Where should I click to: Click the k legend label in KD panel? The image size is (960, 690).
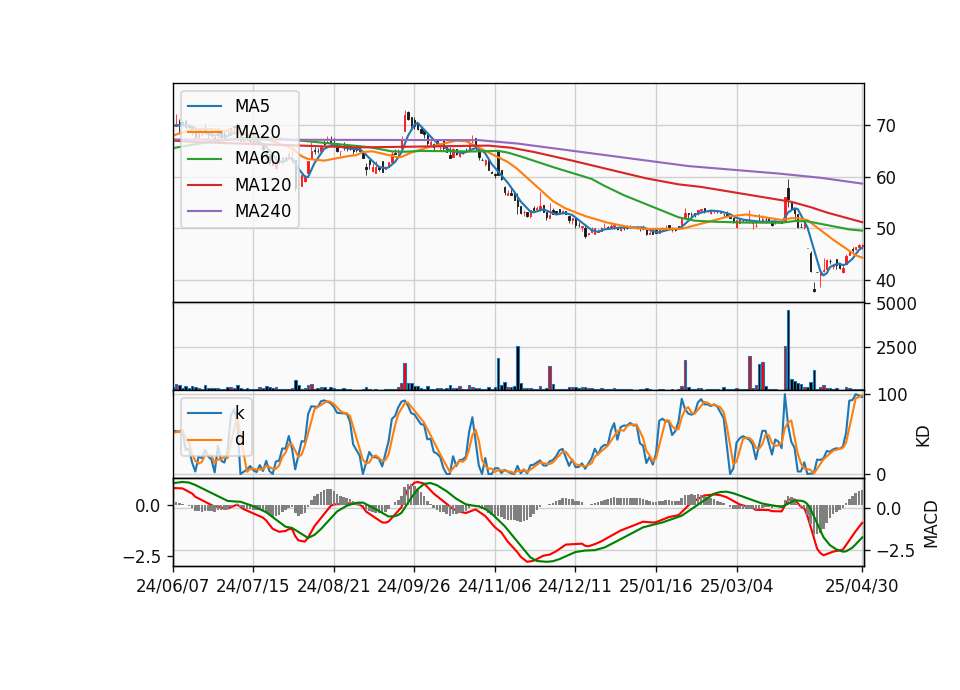(x=239, y=413)
